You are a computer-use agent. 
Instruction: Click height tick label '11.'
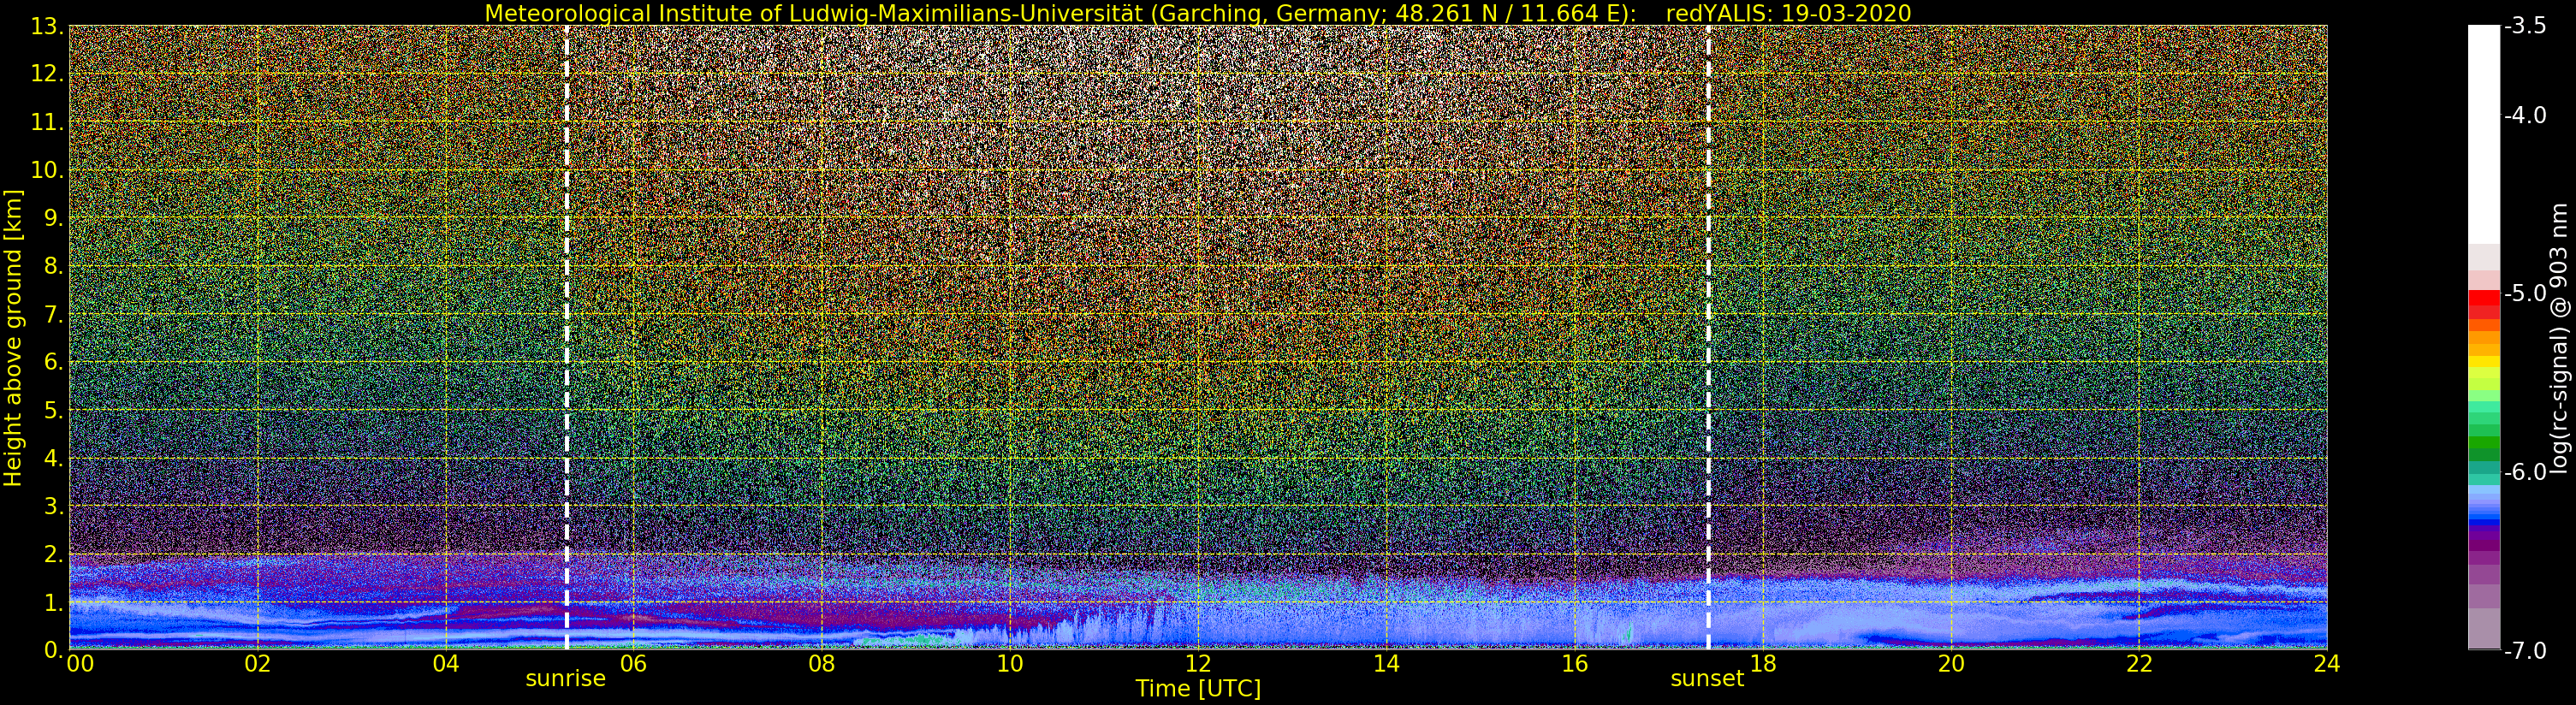tap(47, 123)
